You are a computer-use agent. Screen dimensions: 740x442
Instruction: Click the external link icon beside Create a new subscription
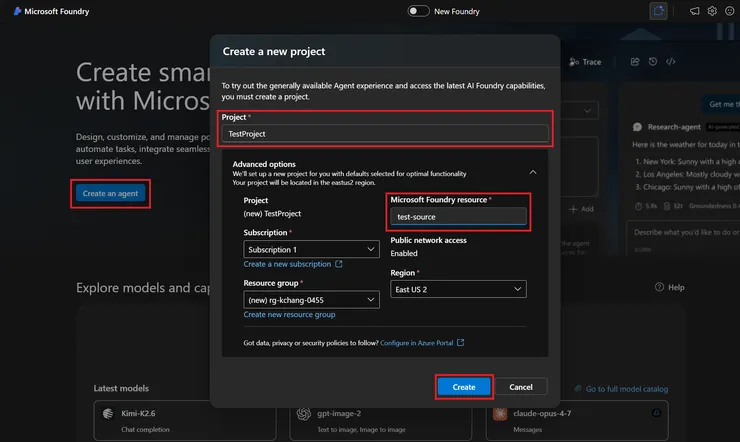pyautogui.click(x=339, y=264)
